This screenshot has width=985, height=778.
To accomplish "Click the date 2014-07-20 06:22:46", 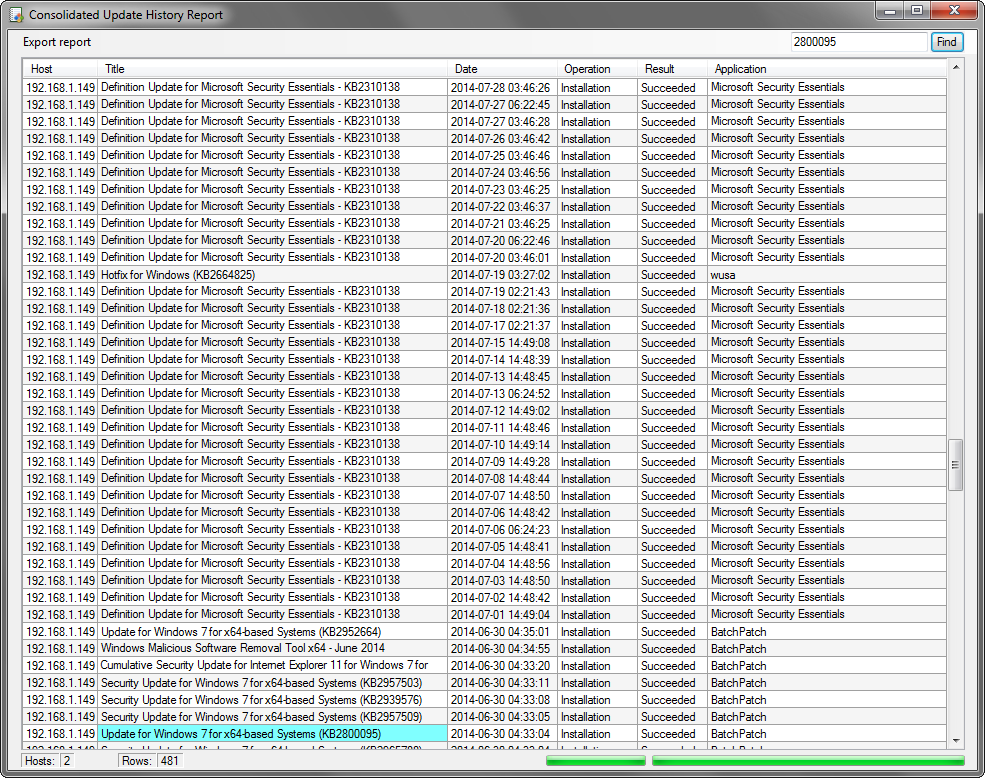I will pyautogui.click(x=501, y=241).
